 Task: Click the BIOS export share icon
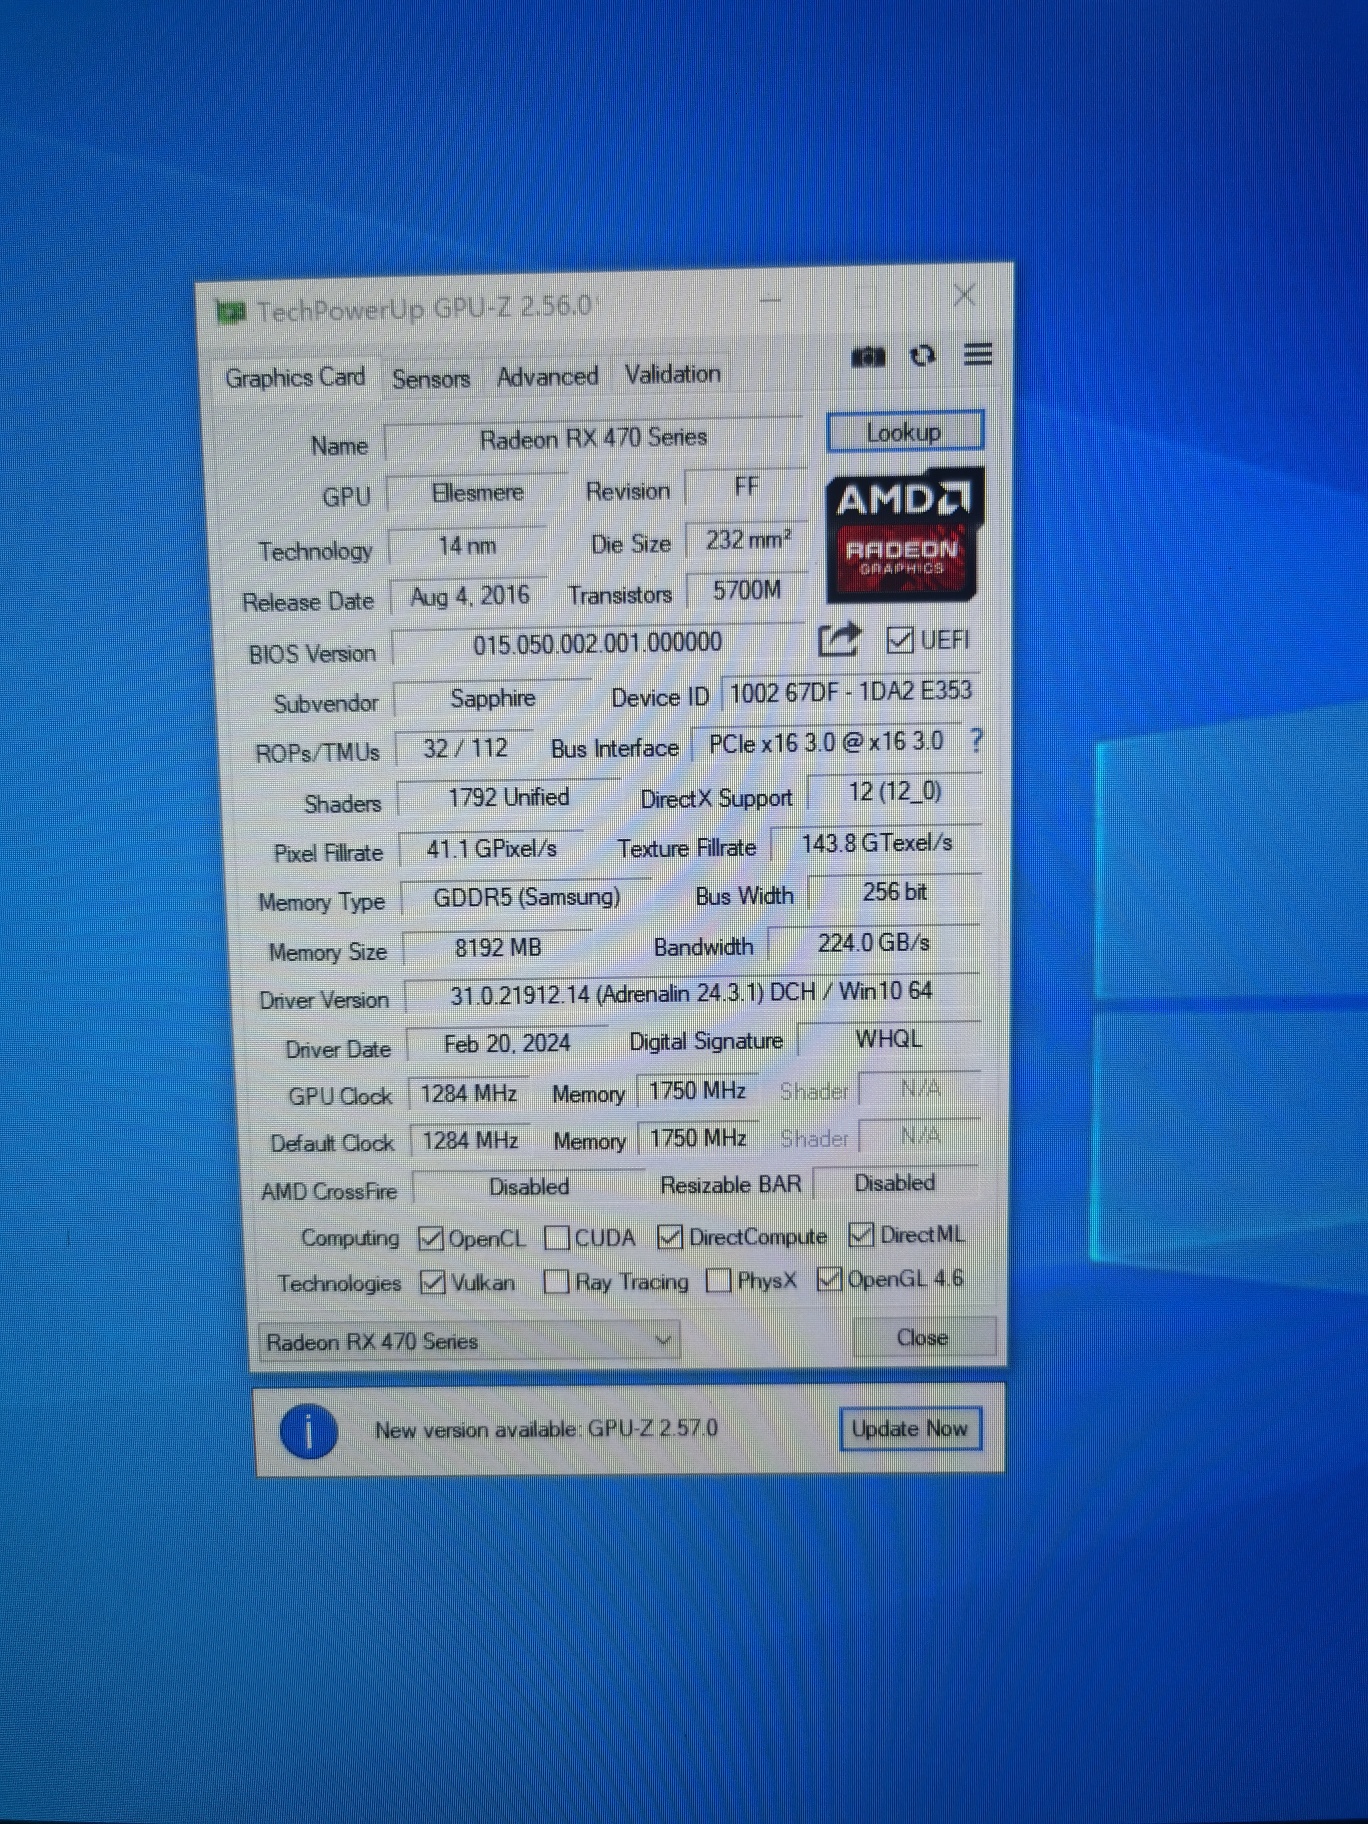point(838,640)
